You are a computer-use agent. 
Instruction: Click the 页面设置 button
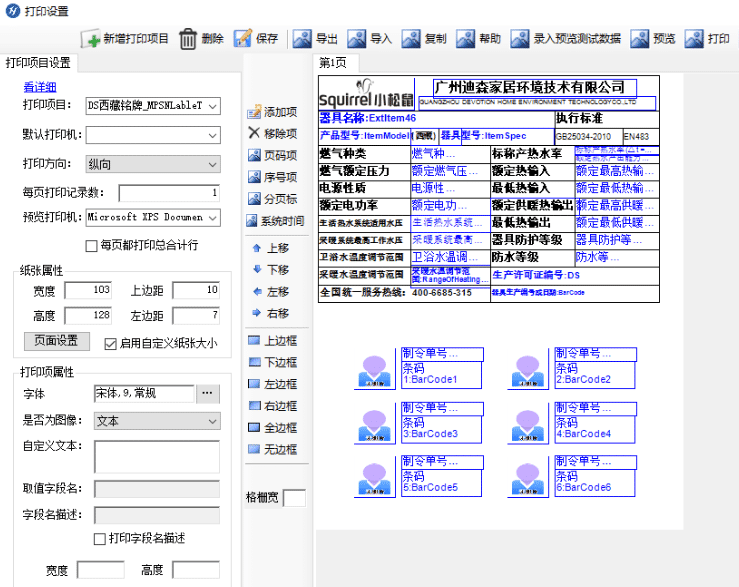57,341
